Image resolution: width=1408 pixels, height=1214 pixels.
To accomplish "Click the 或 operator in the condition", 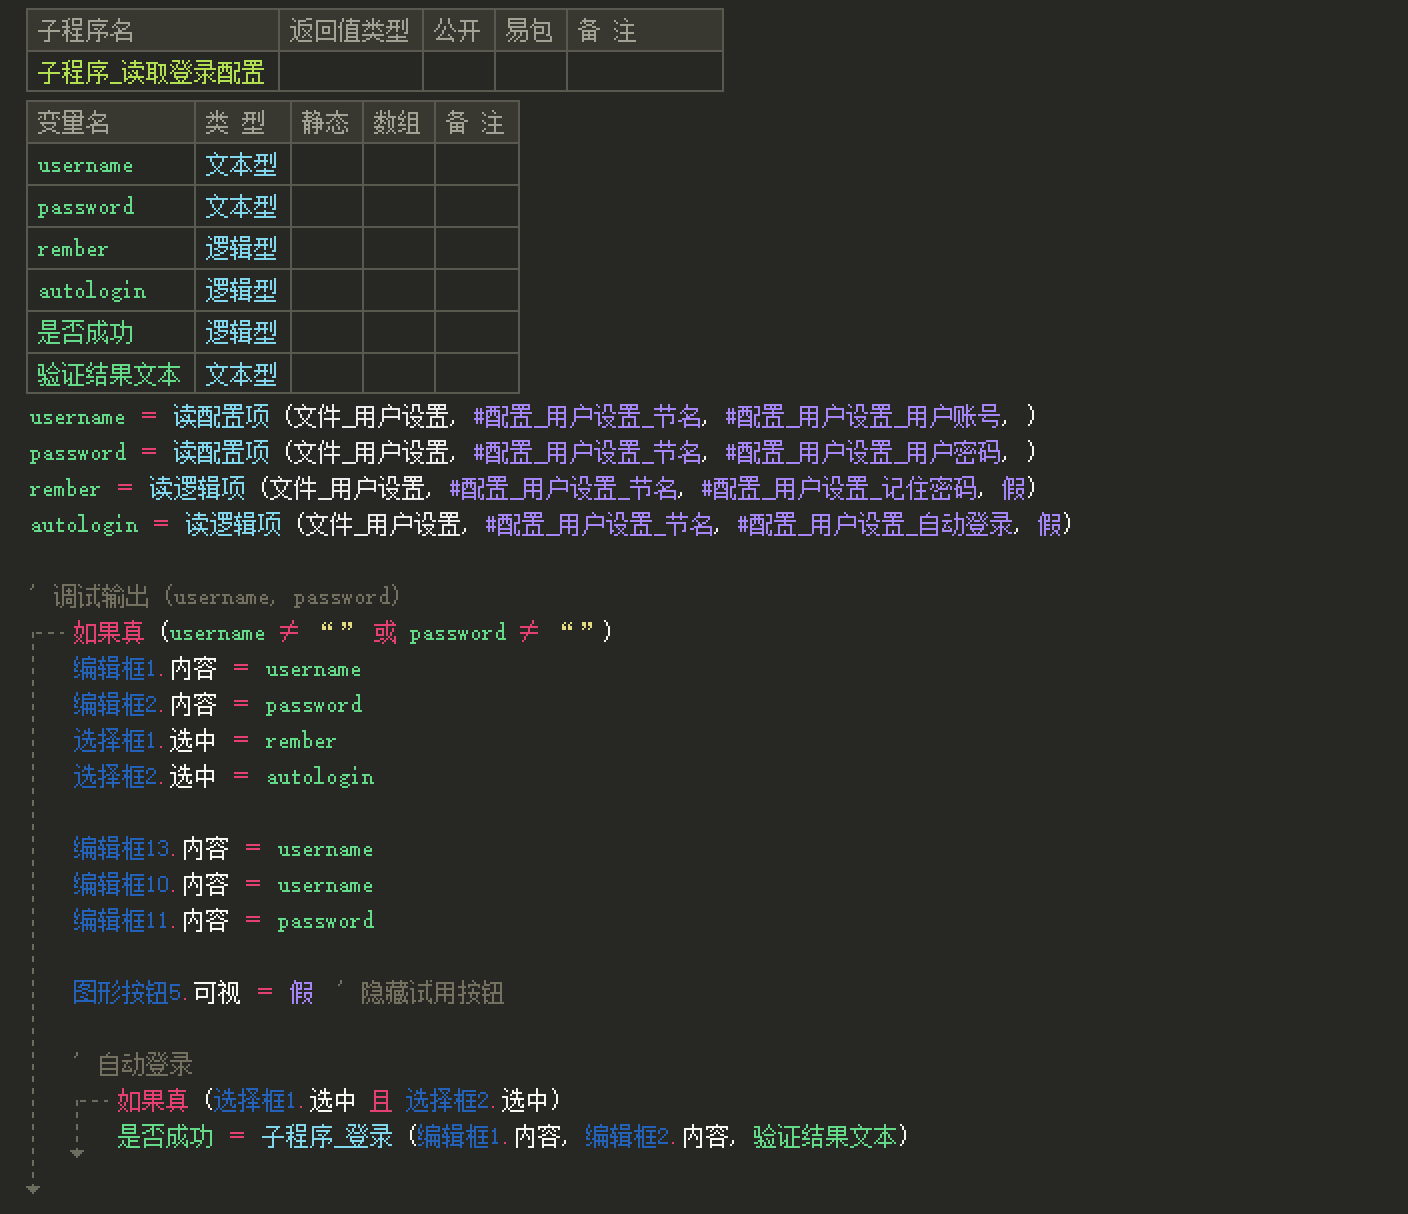I will point(385,632).
